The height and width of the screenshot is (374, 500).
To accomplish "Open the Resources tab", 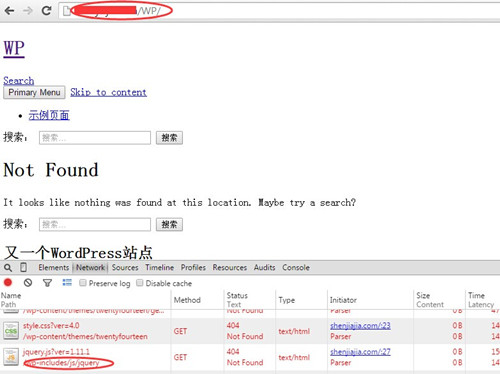I will [x=230, y=268].
